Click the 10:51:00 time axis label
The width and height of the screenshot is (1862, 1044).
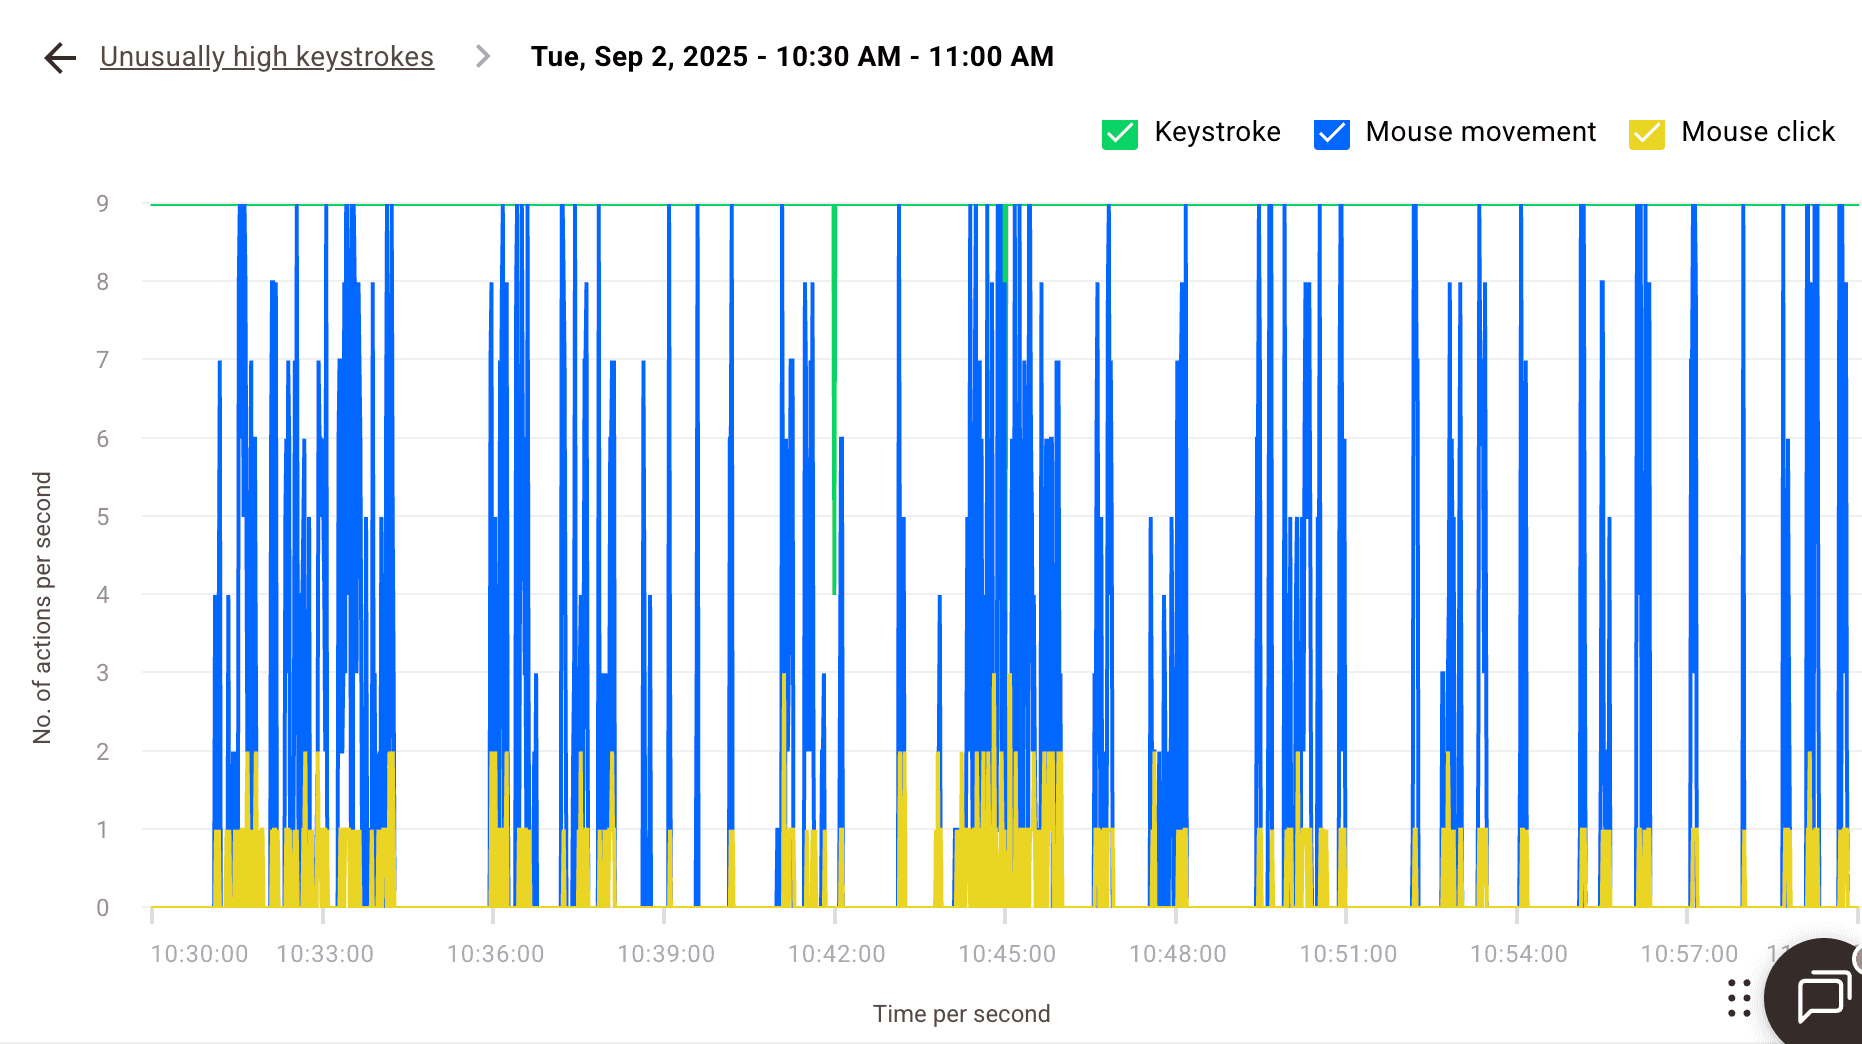click(1348, 954)
